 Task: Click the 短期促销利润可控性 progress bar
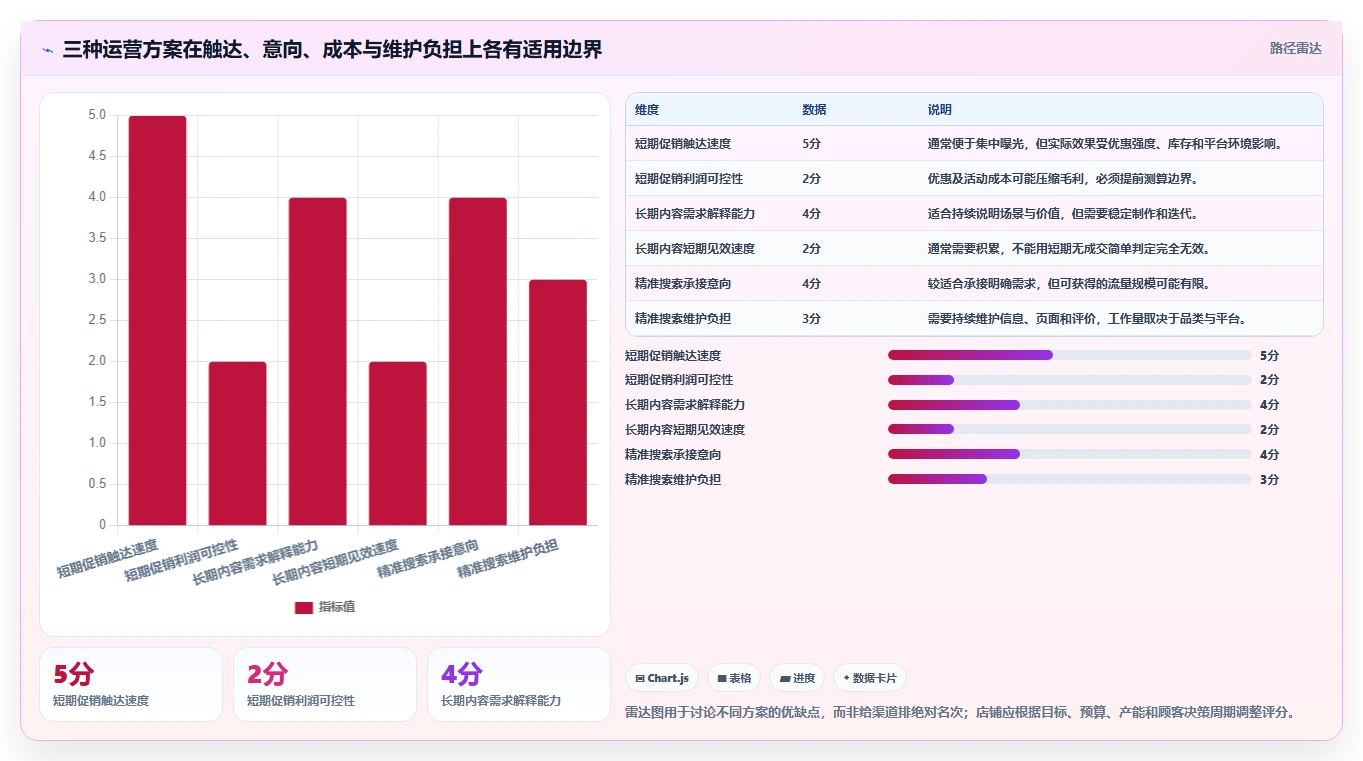[1070, 380]
